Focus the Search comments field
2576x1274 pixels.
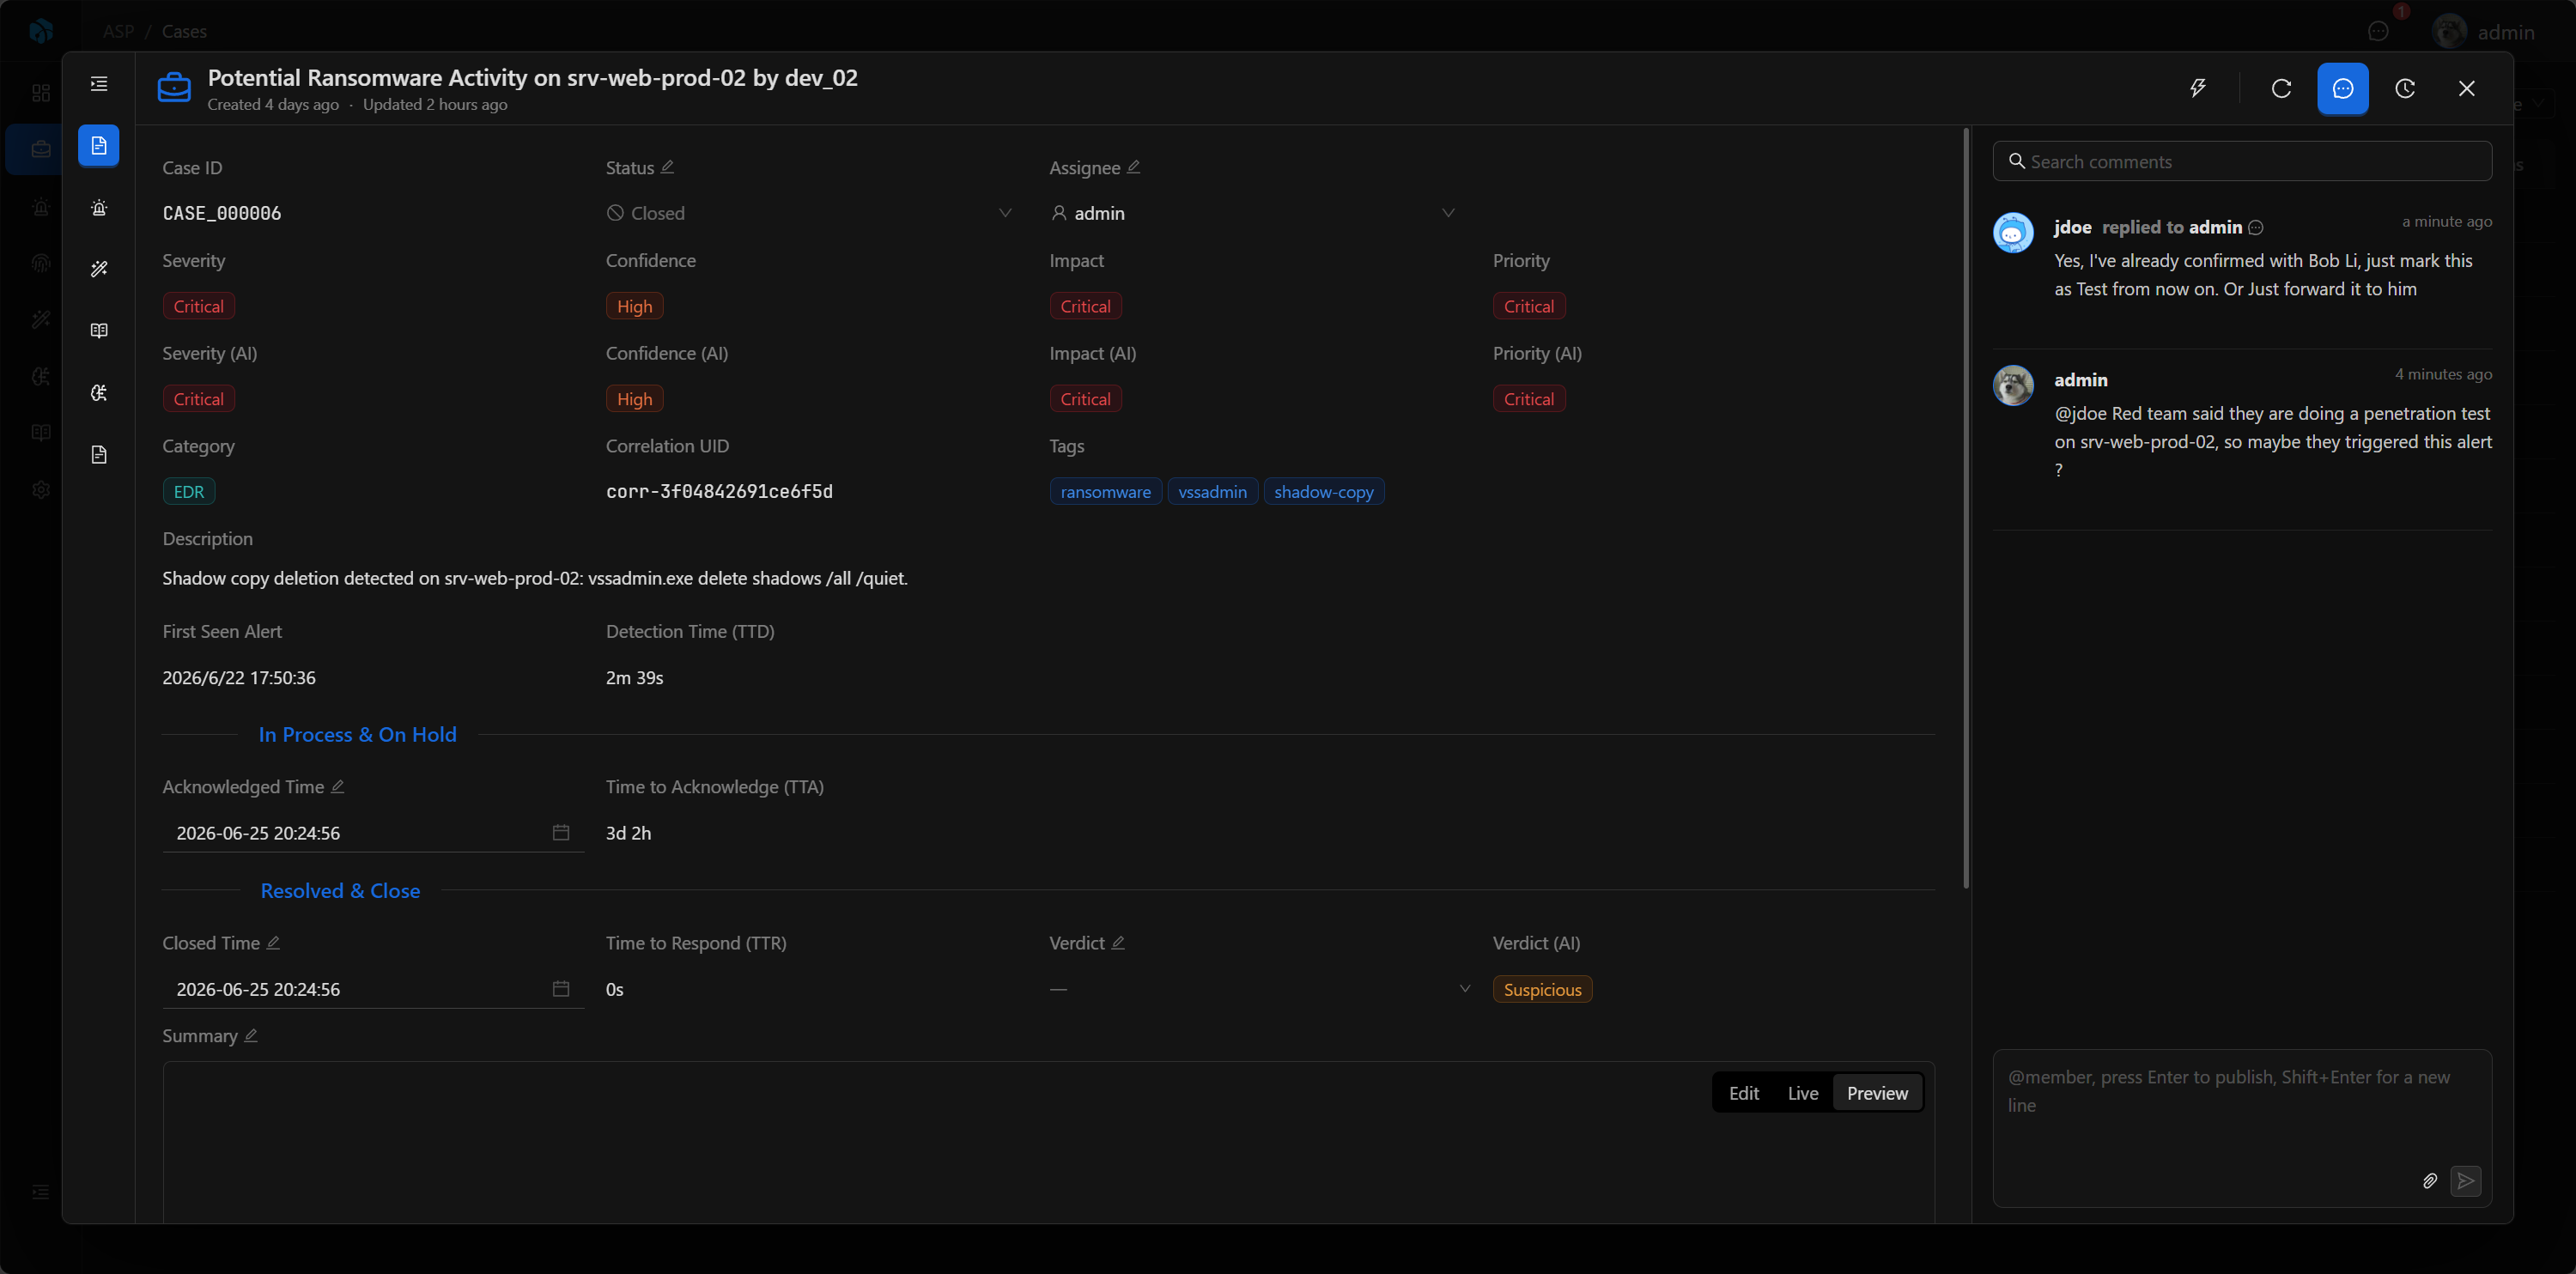coord(2242,161)
